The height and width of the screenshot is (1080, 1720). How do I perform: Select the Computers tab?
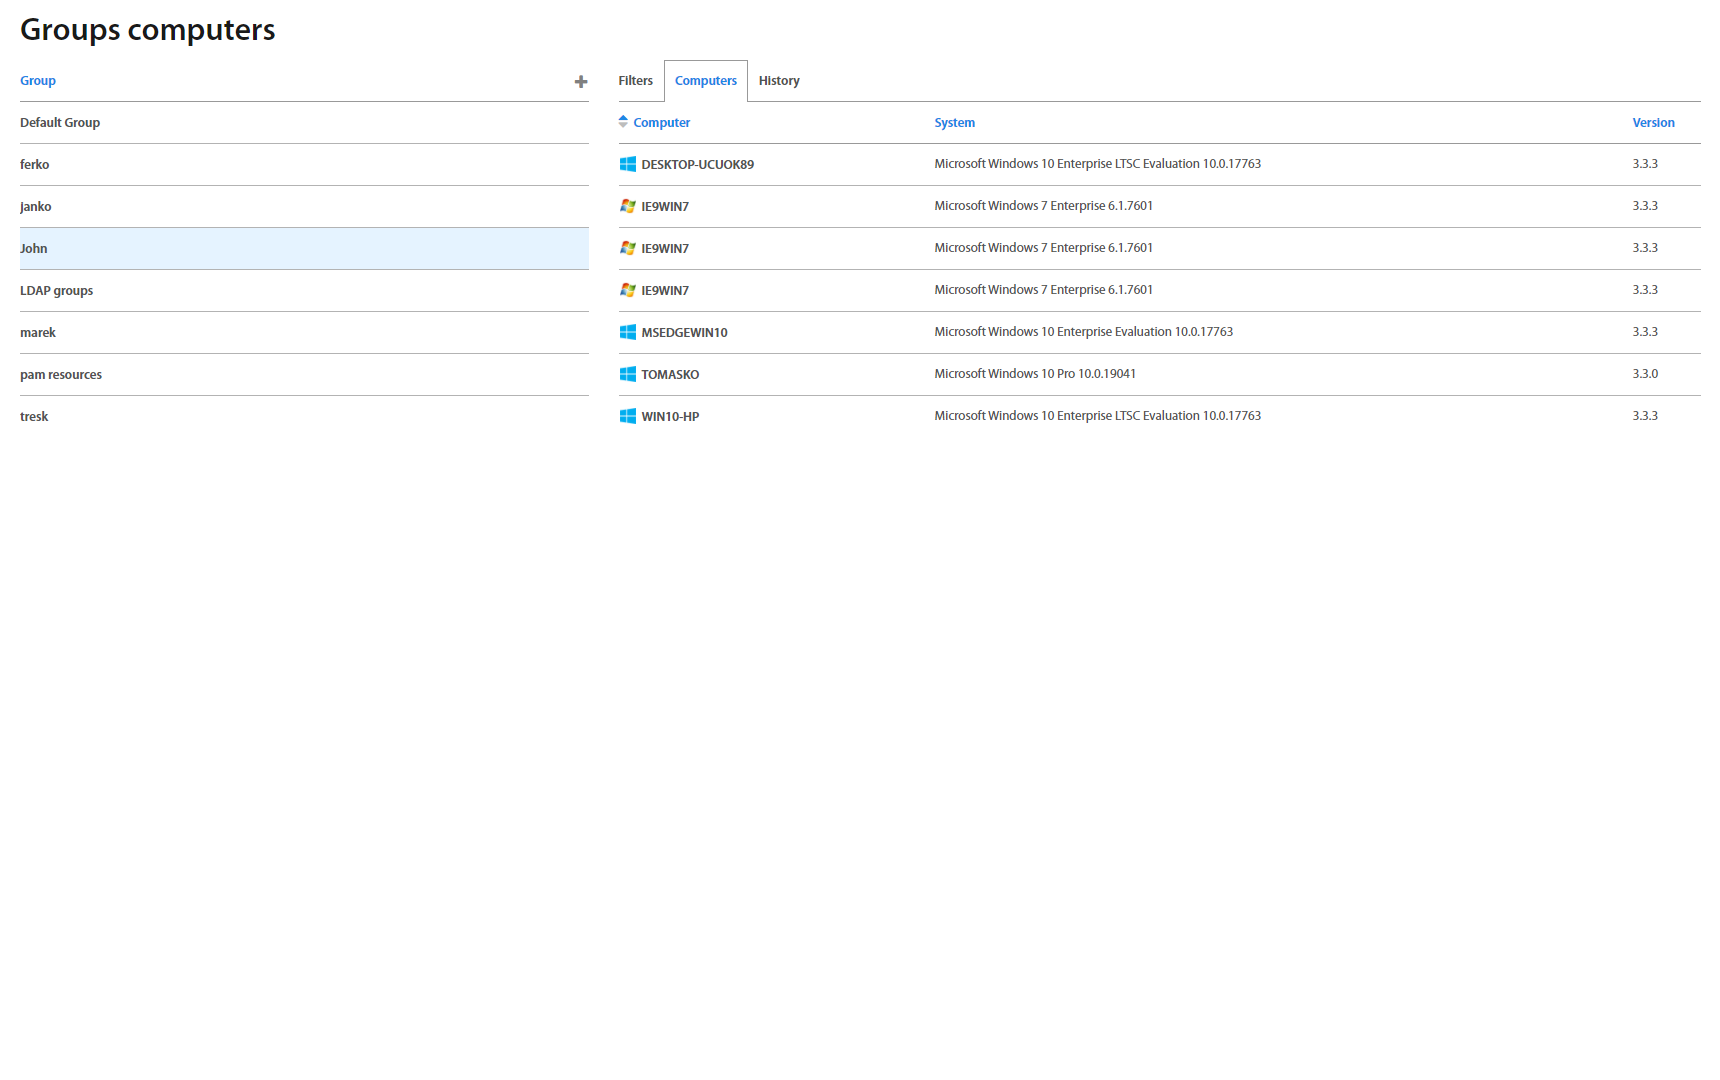[705, 81]
